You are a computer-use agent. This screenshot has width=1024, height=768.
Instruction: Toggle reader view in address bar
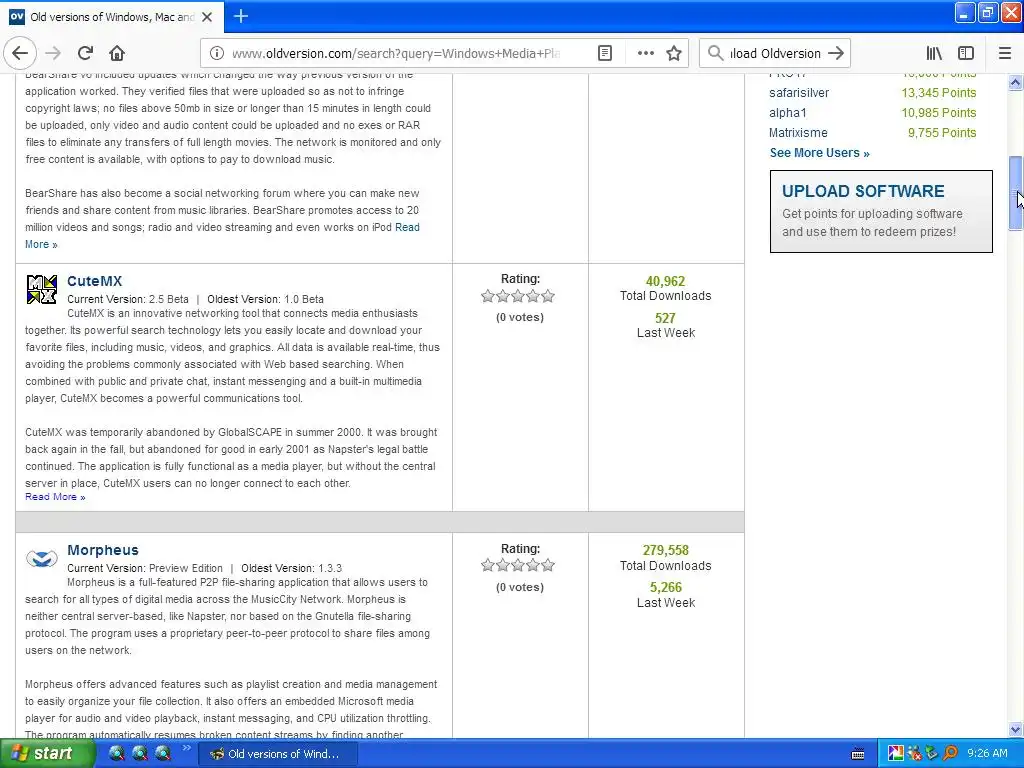[605, 53]
